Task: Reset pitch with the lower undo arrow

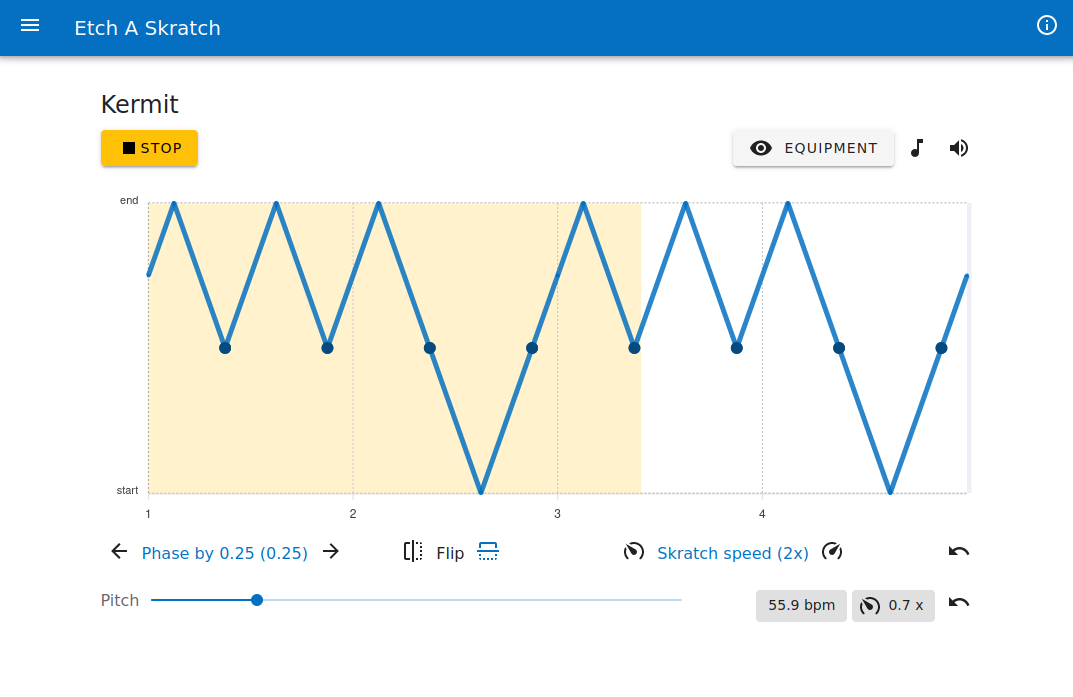Action: click(x=959, y=602)
